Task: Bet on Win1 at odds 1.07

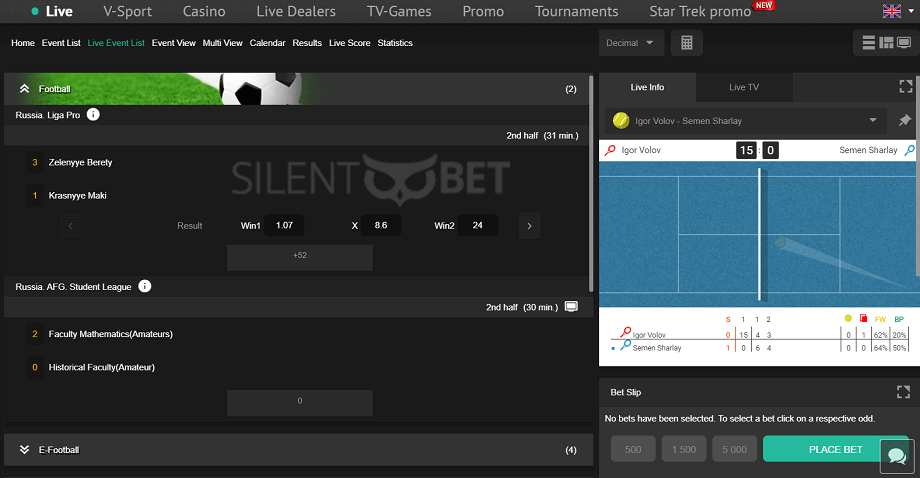Action: pos(285,225)
